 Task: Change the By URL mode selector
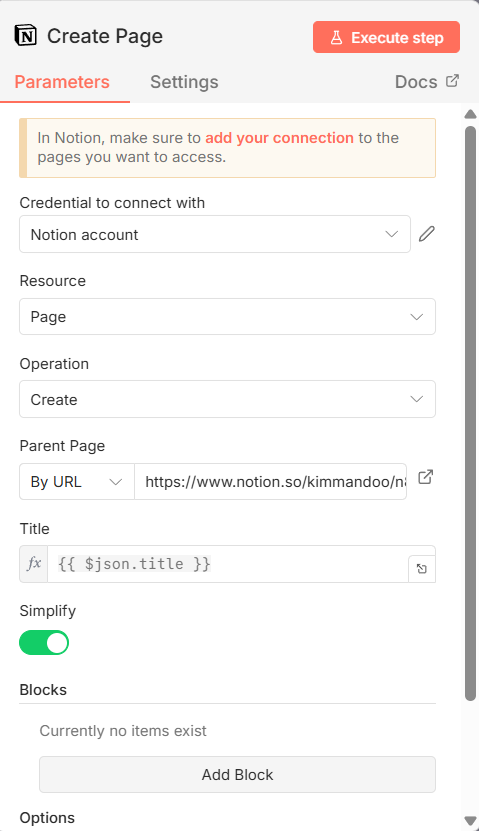tap(77, 482)
